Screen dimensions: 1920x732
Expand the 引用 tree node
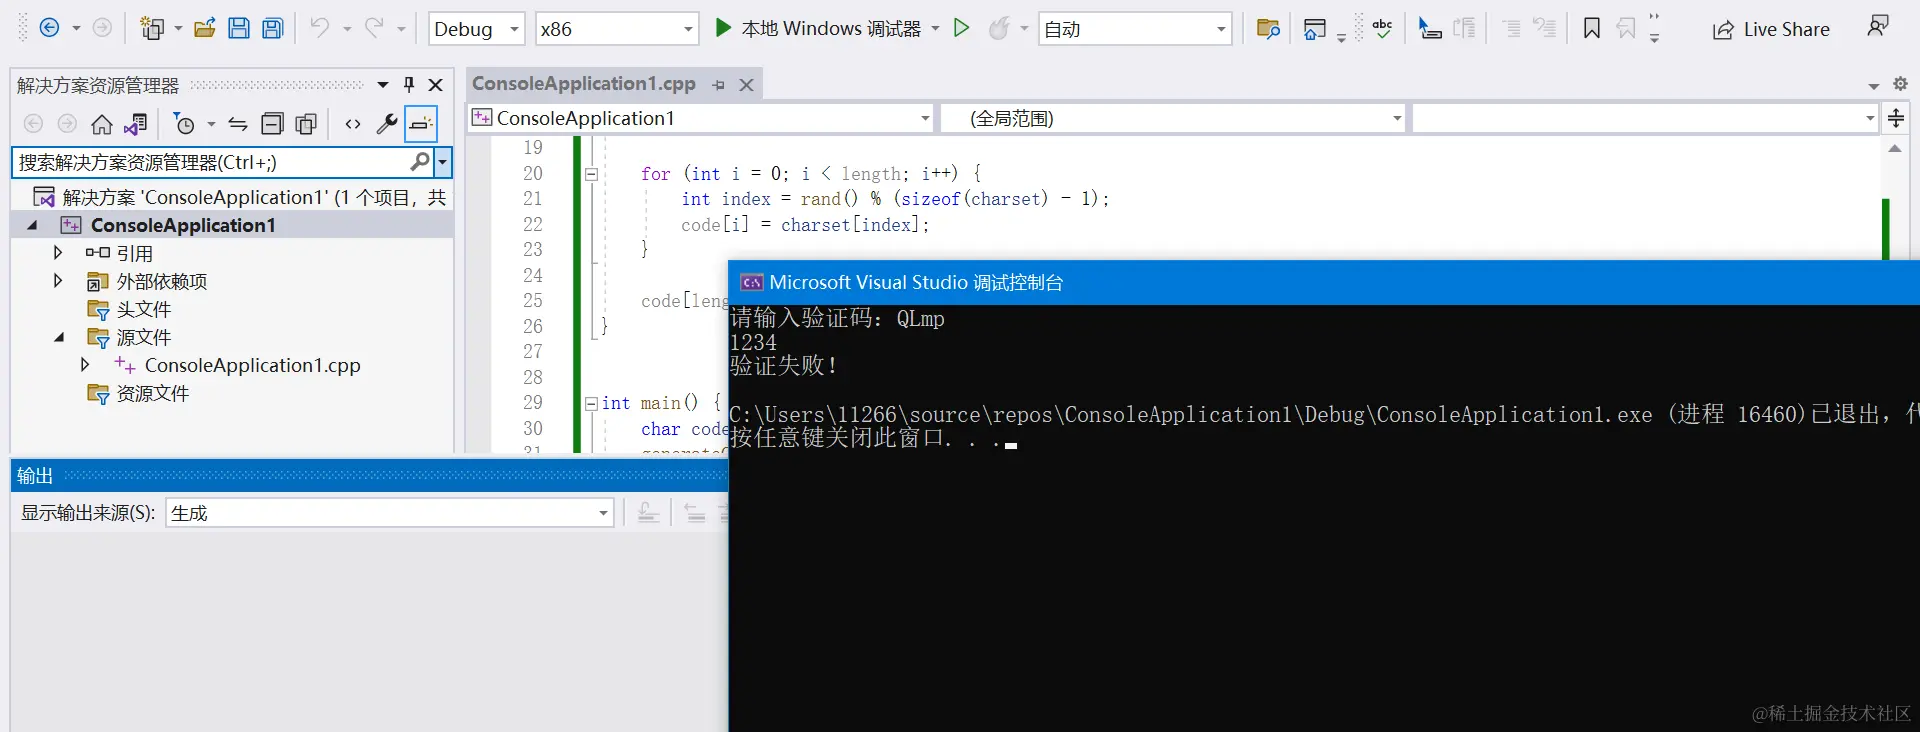[x=57, y=253]
